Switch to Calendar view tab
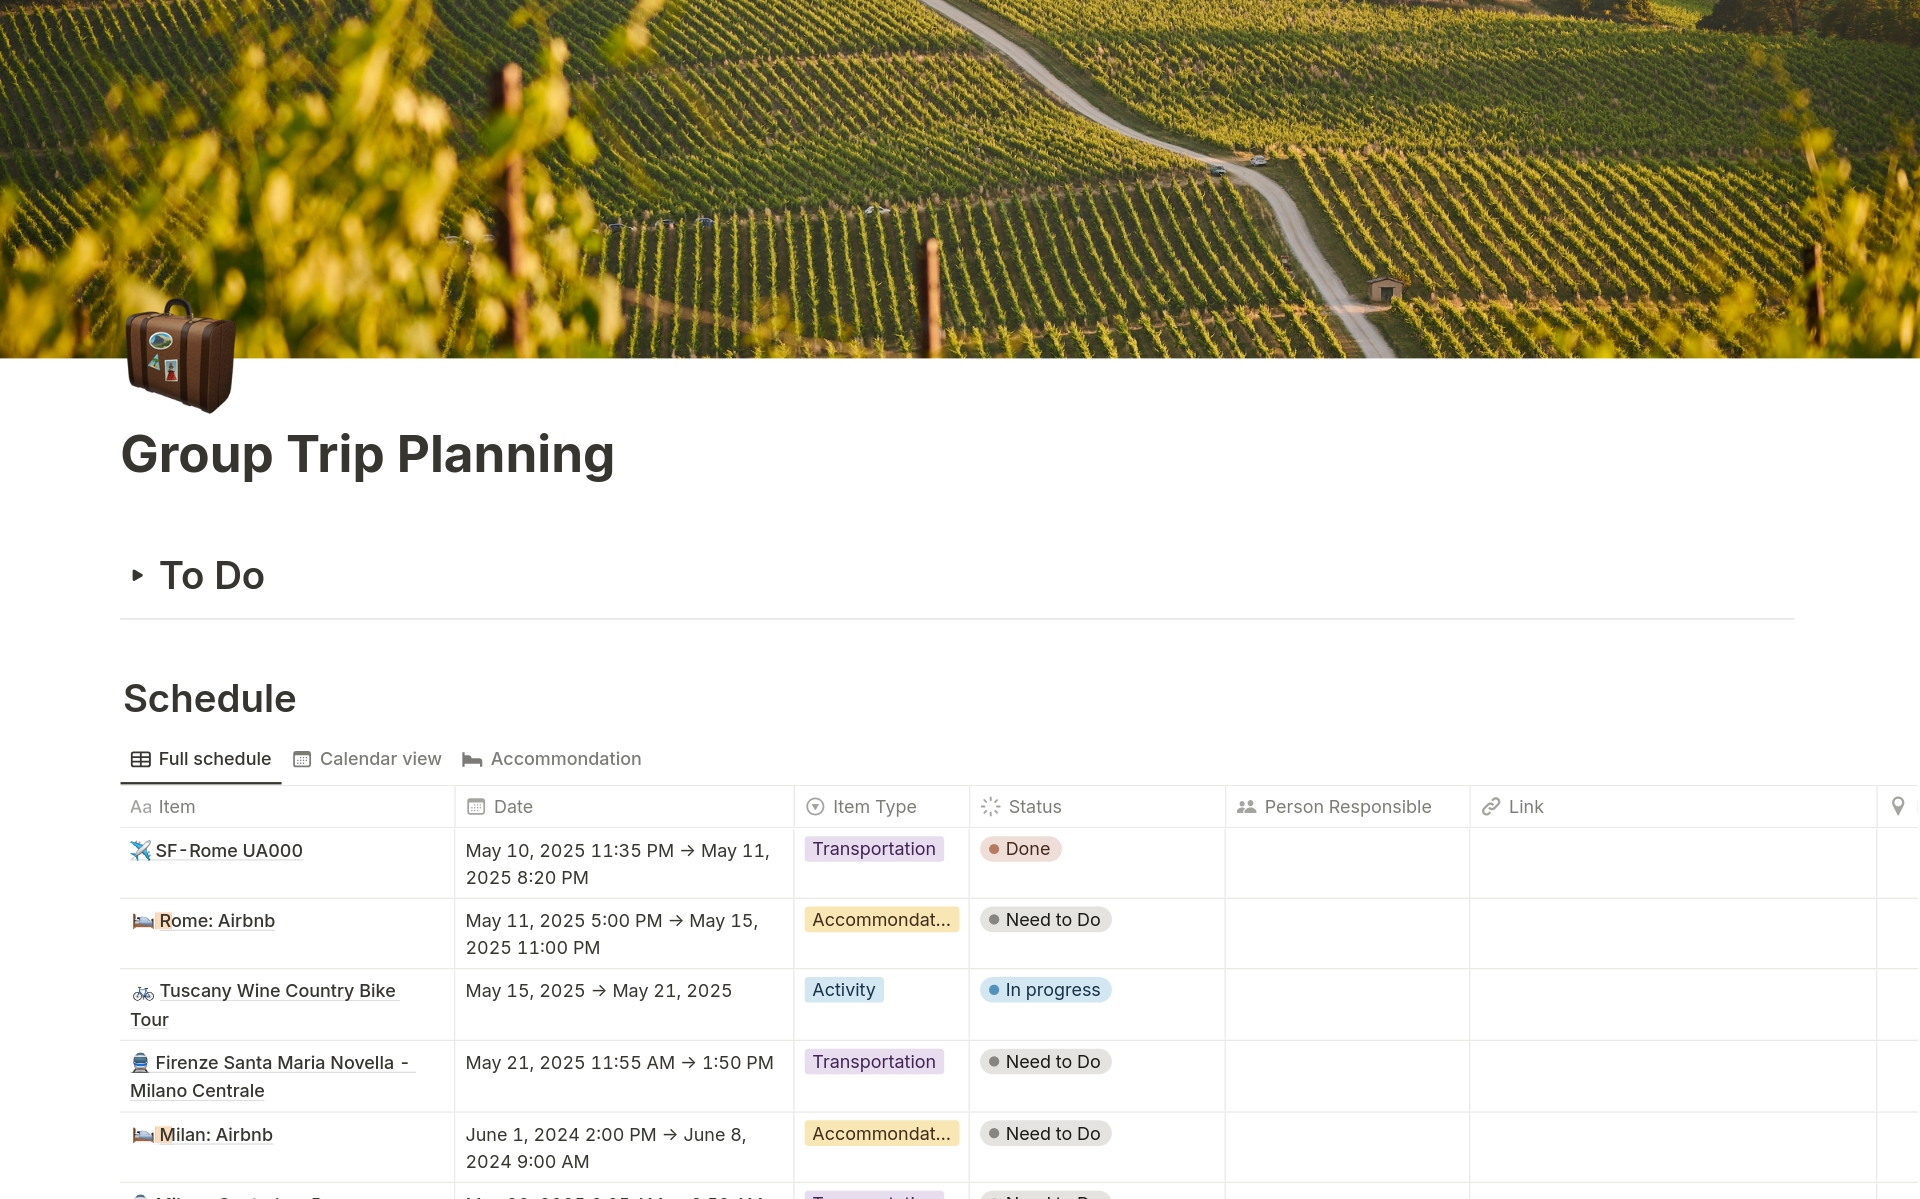 367,759
